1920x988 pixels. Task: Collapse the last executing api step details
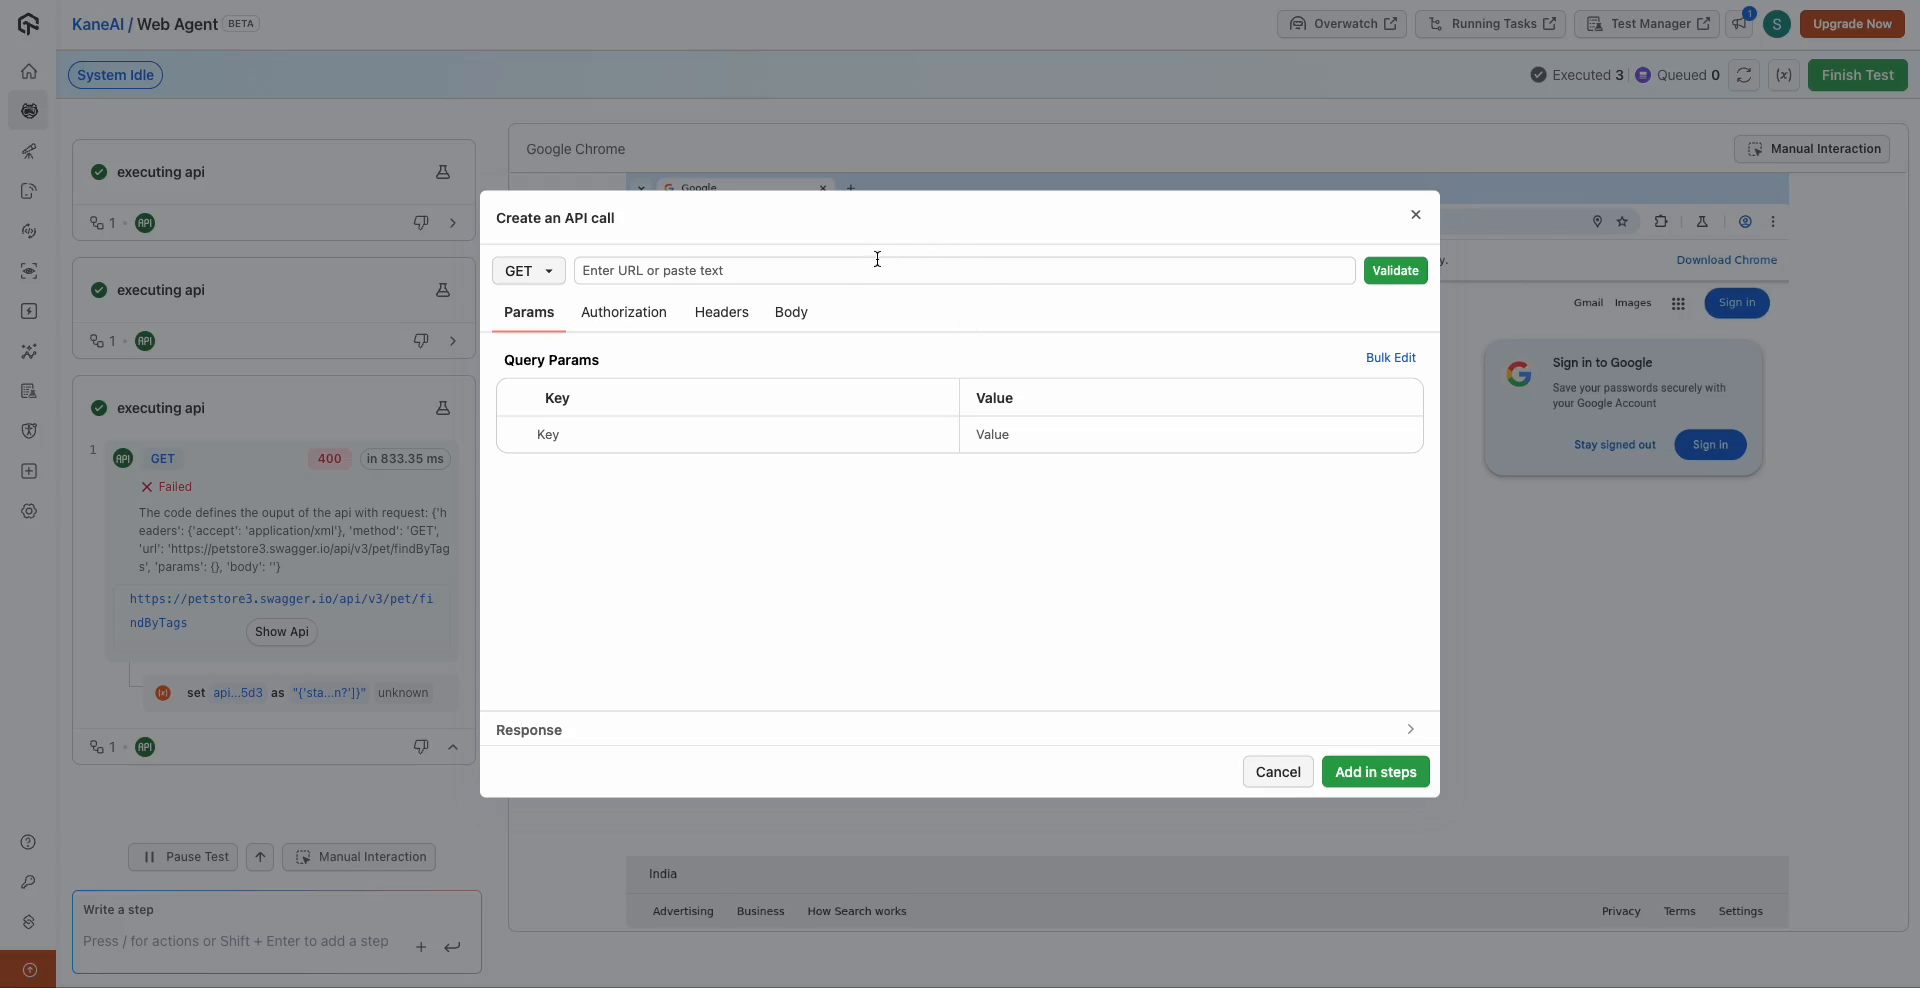tap(453, 747)
